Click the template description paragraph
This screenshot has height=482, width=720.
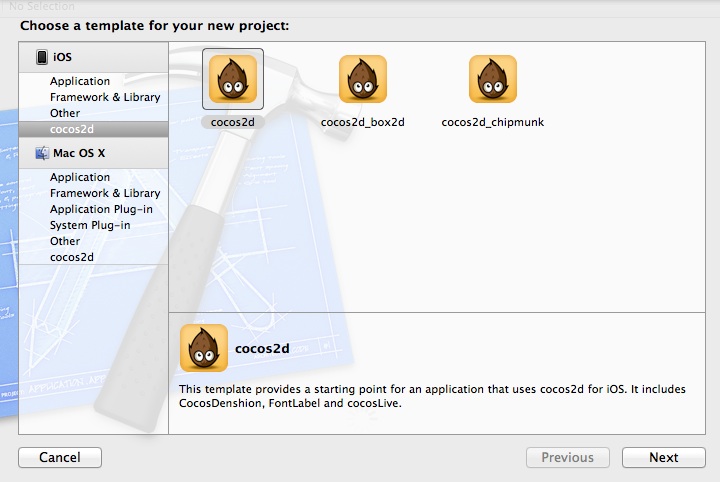432,396
